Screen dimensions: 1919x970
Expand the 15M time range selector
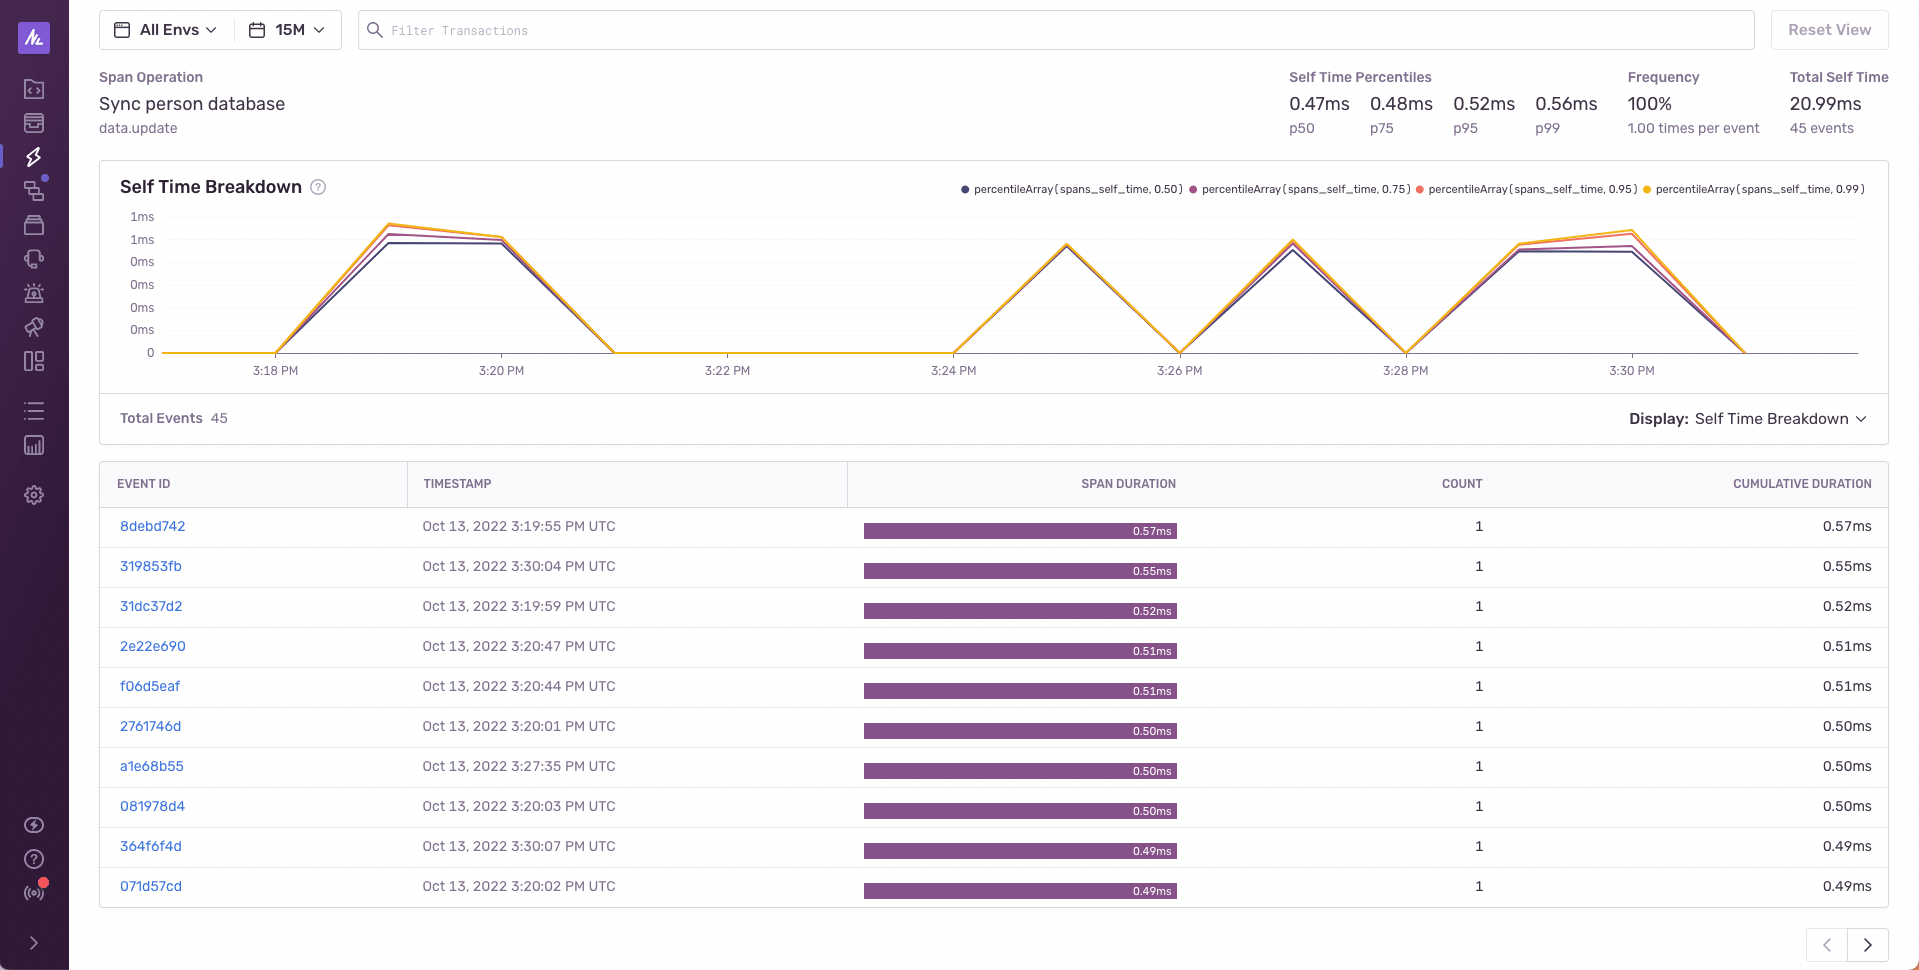pyautogui.click(x=287, y=29)
